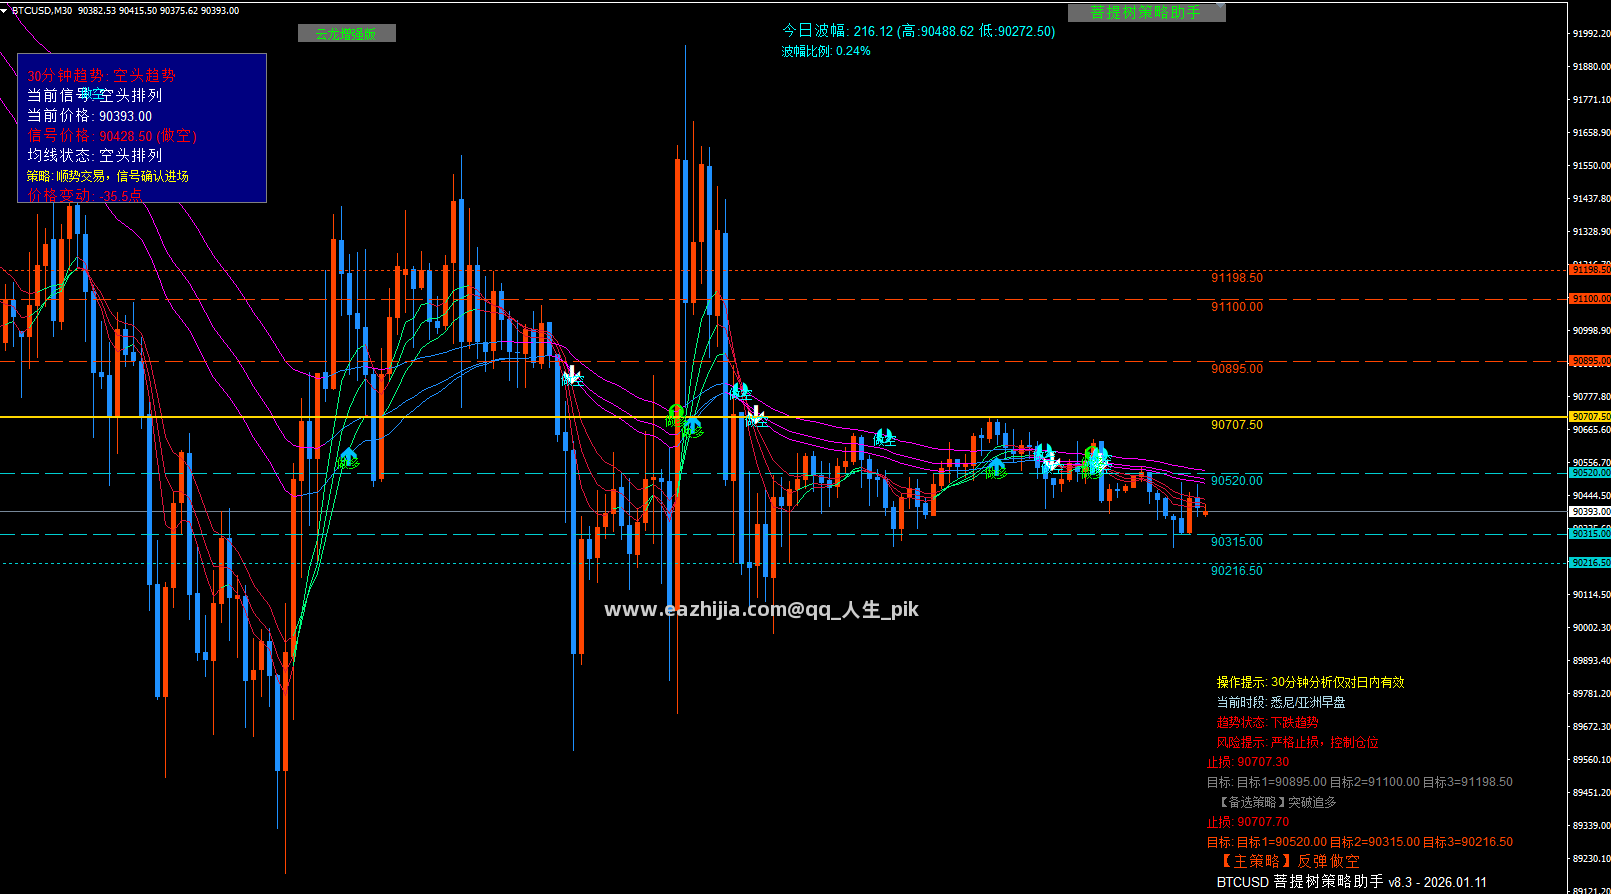1611x894 pixels.
Task: Click the 【备选策略】突破追多 text
Action: coord(1276,801)
